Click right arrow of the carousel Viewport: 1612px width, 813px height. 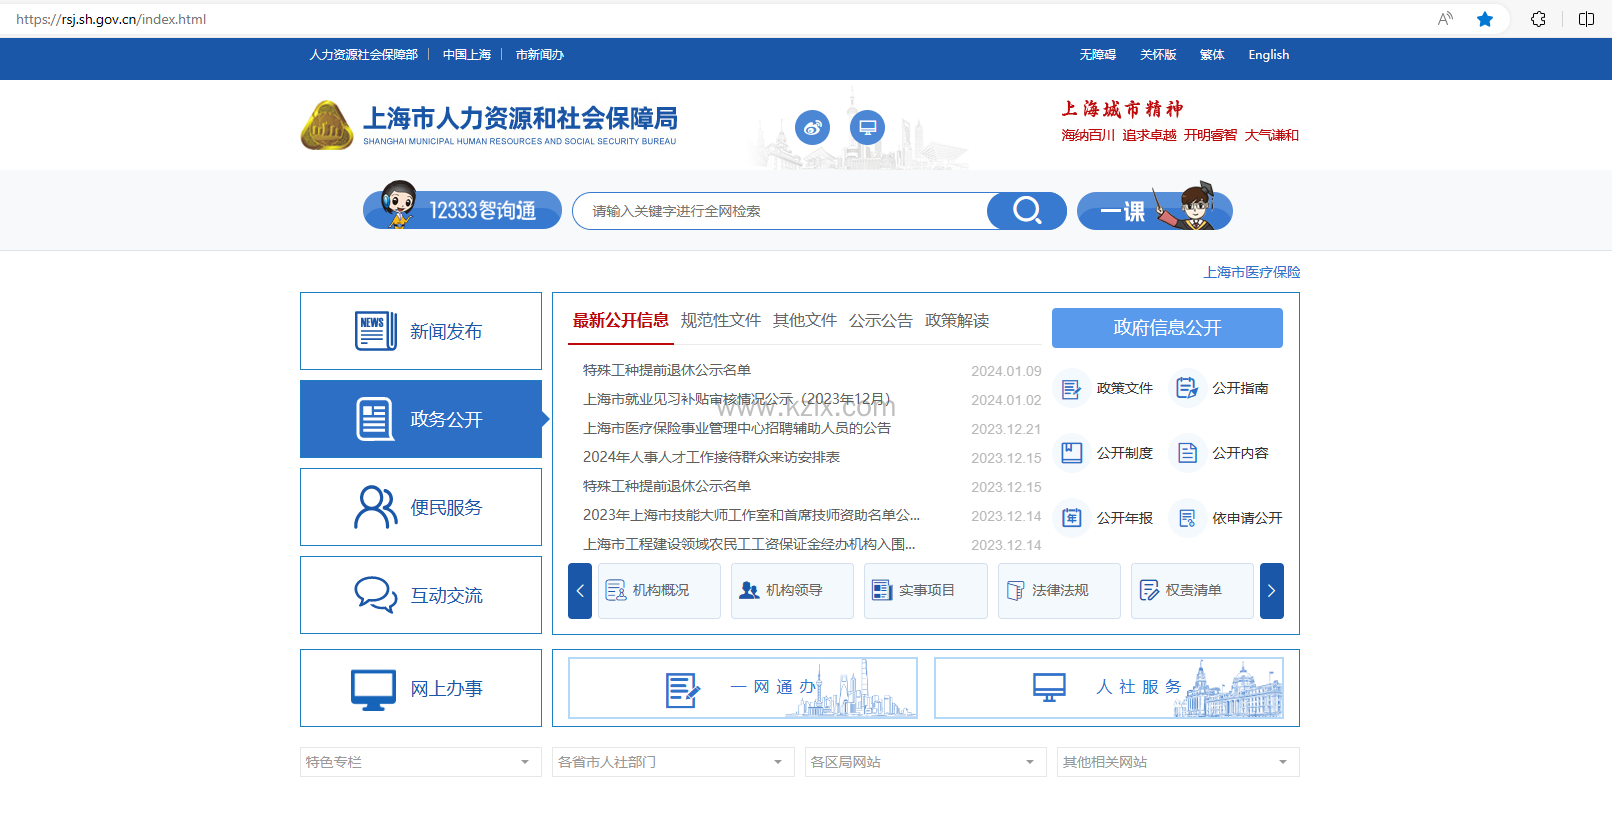pos(1271,591)
